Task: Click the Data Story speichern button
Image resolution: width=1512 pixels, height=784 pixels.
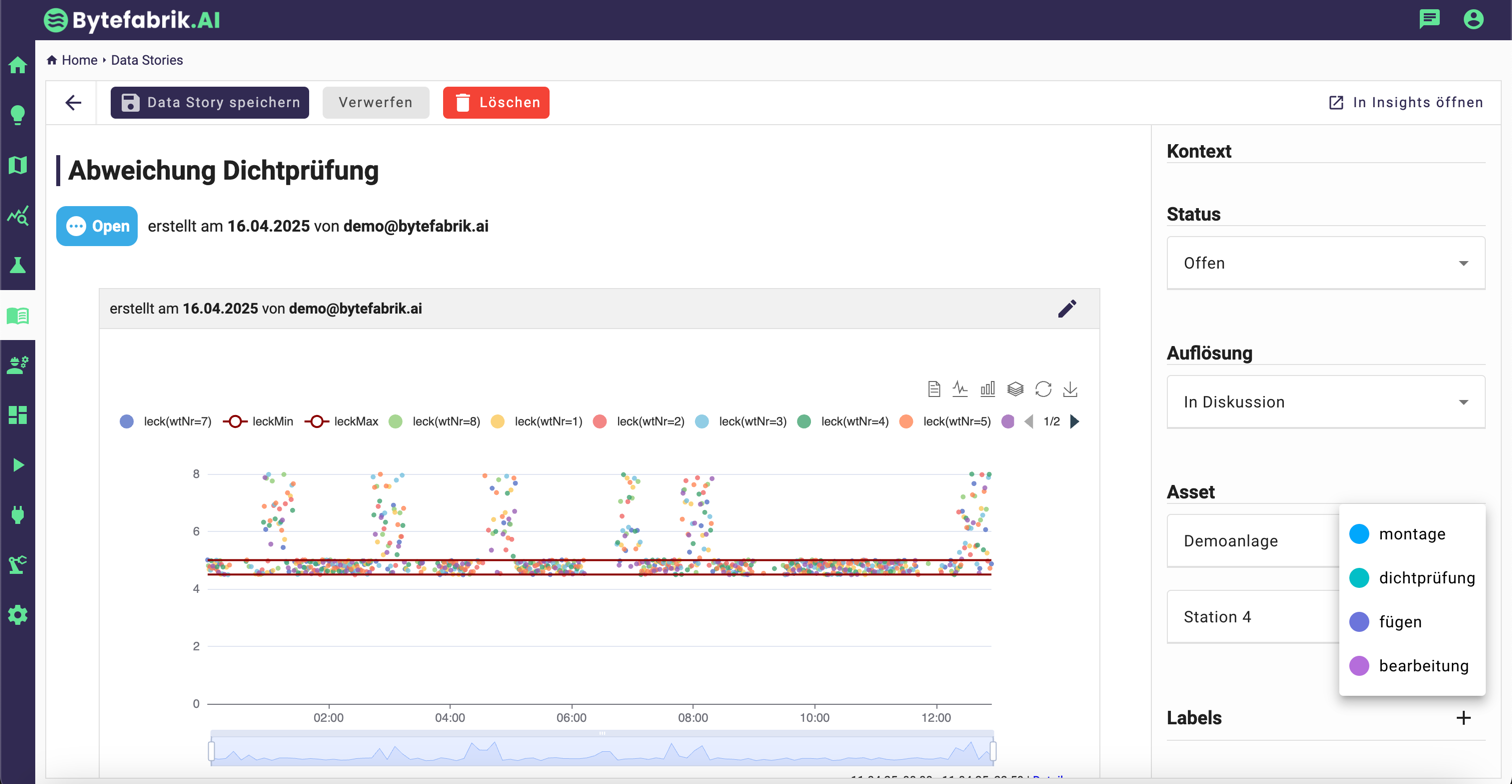Action: coord(210,103)
